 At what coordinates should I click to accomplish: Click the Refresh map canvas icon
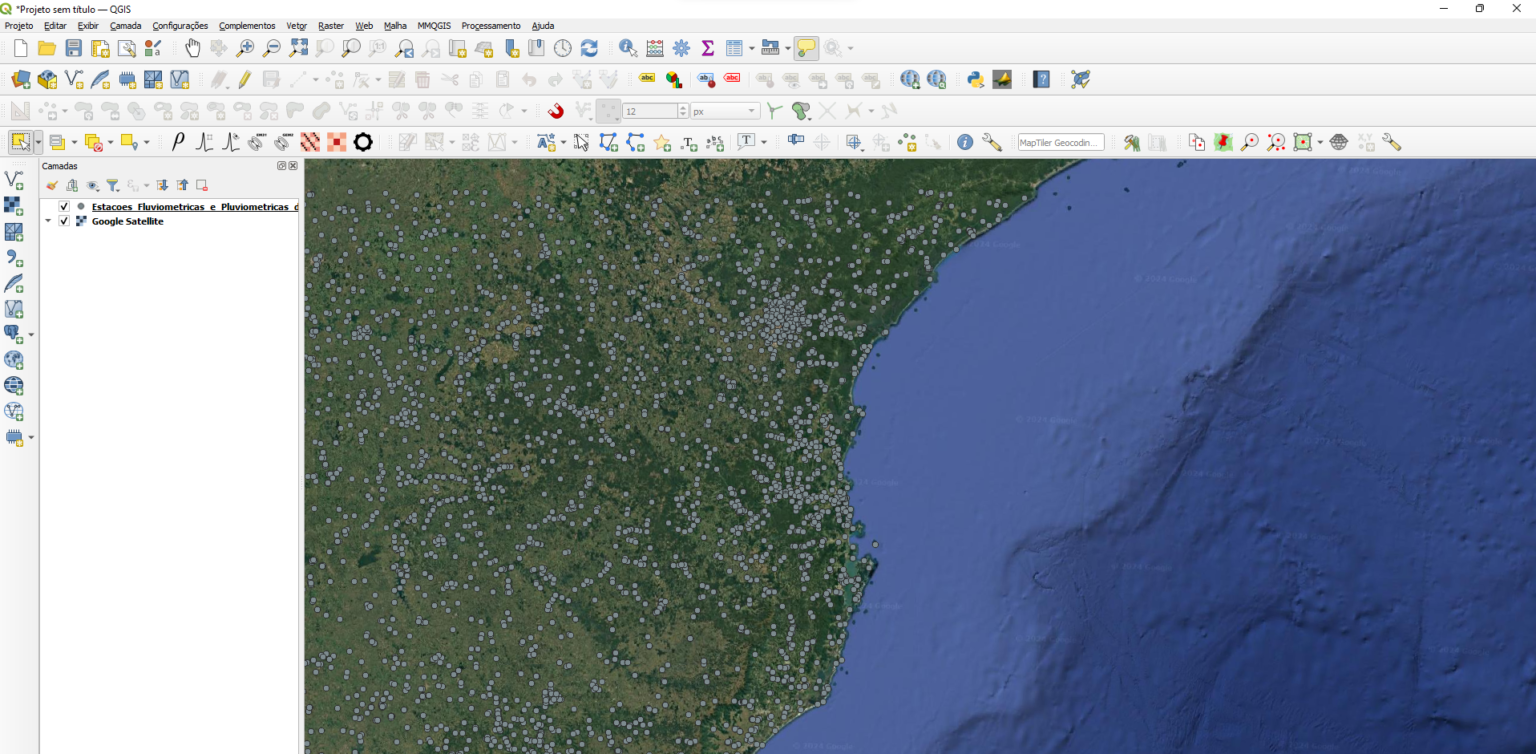[588, 47]
